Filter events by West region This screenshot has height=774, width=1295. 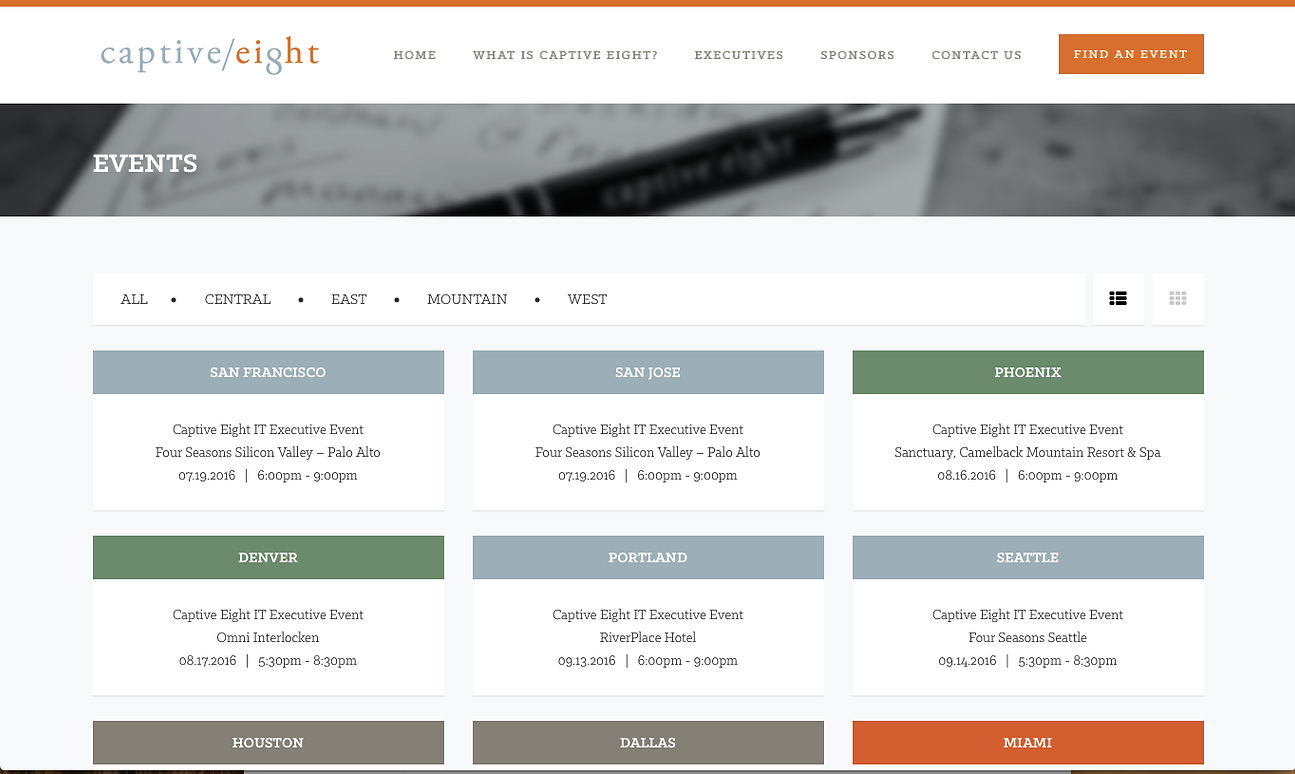coord(587,299)
